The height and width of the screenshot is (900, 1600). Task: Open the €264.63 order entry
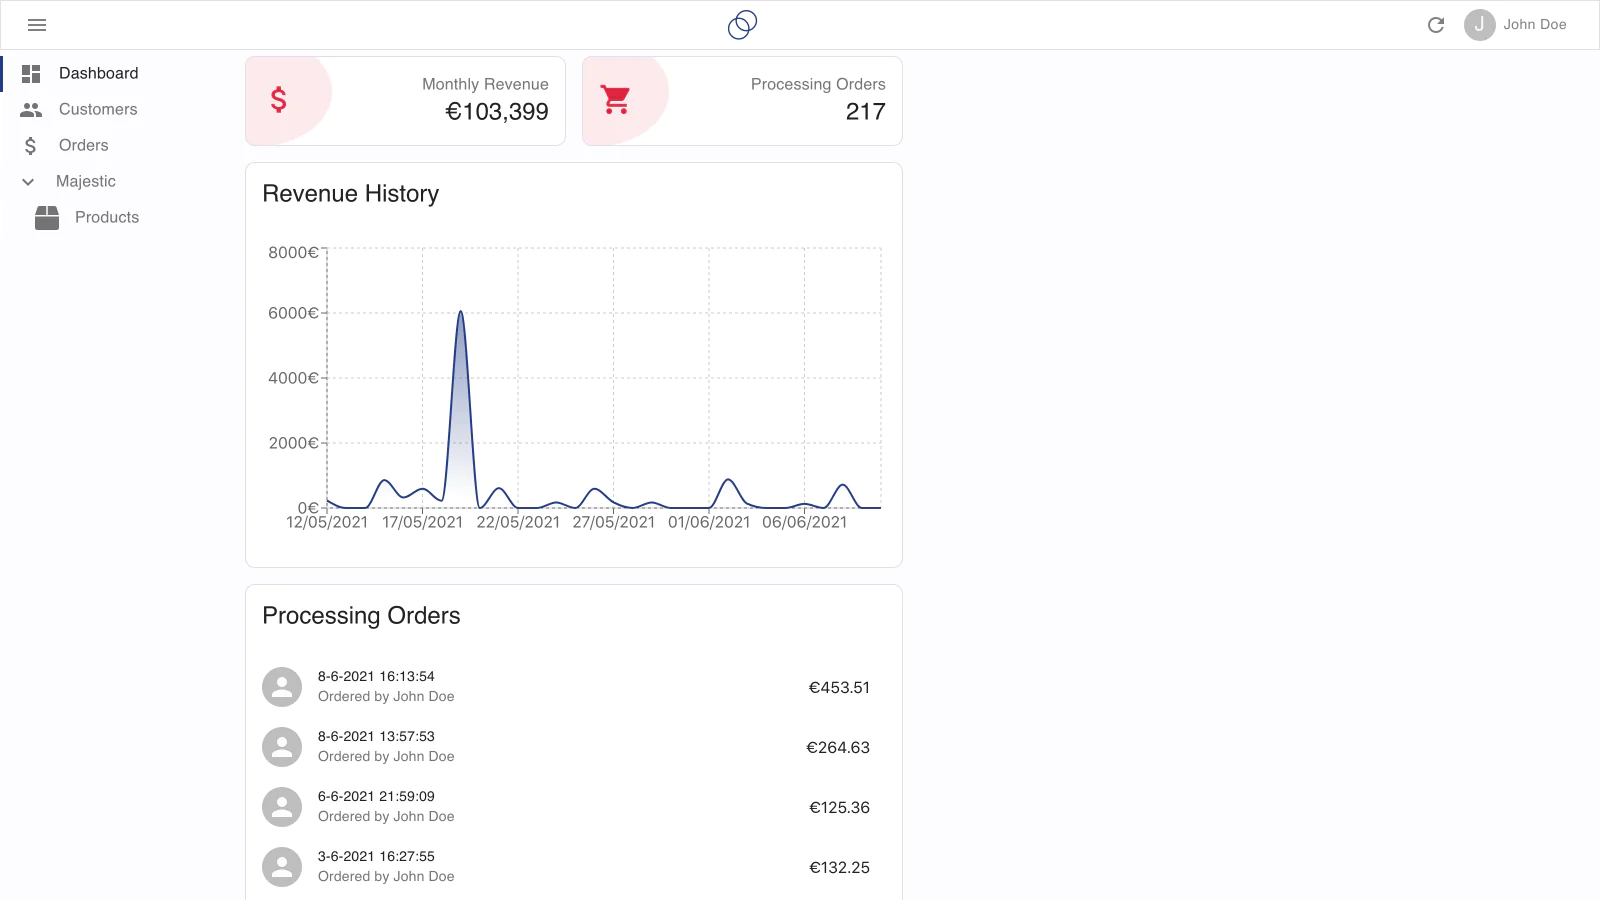[838, 748]
